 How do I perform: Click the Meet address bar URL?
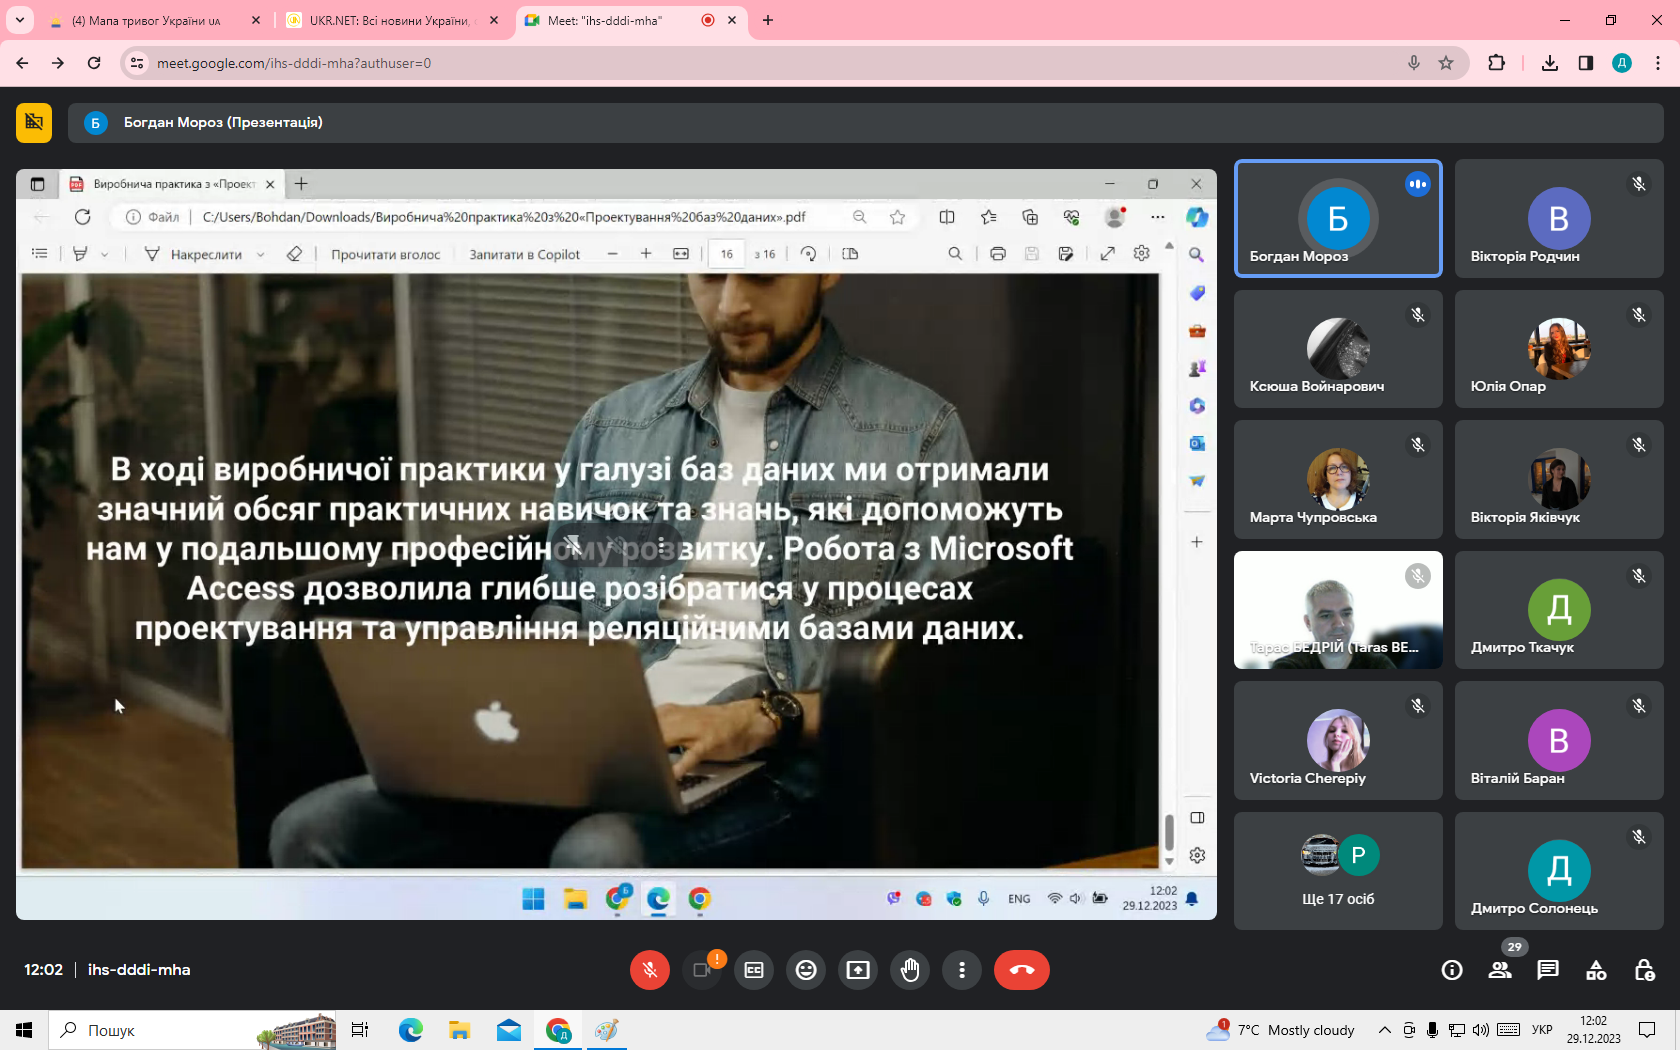[294, 63]
